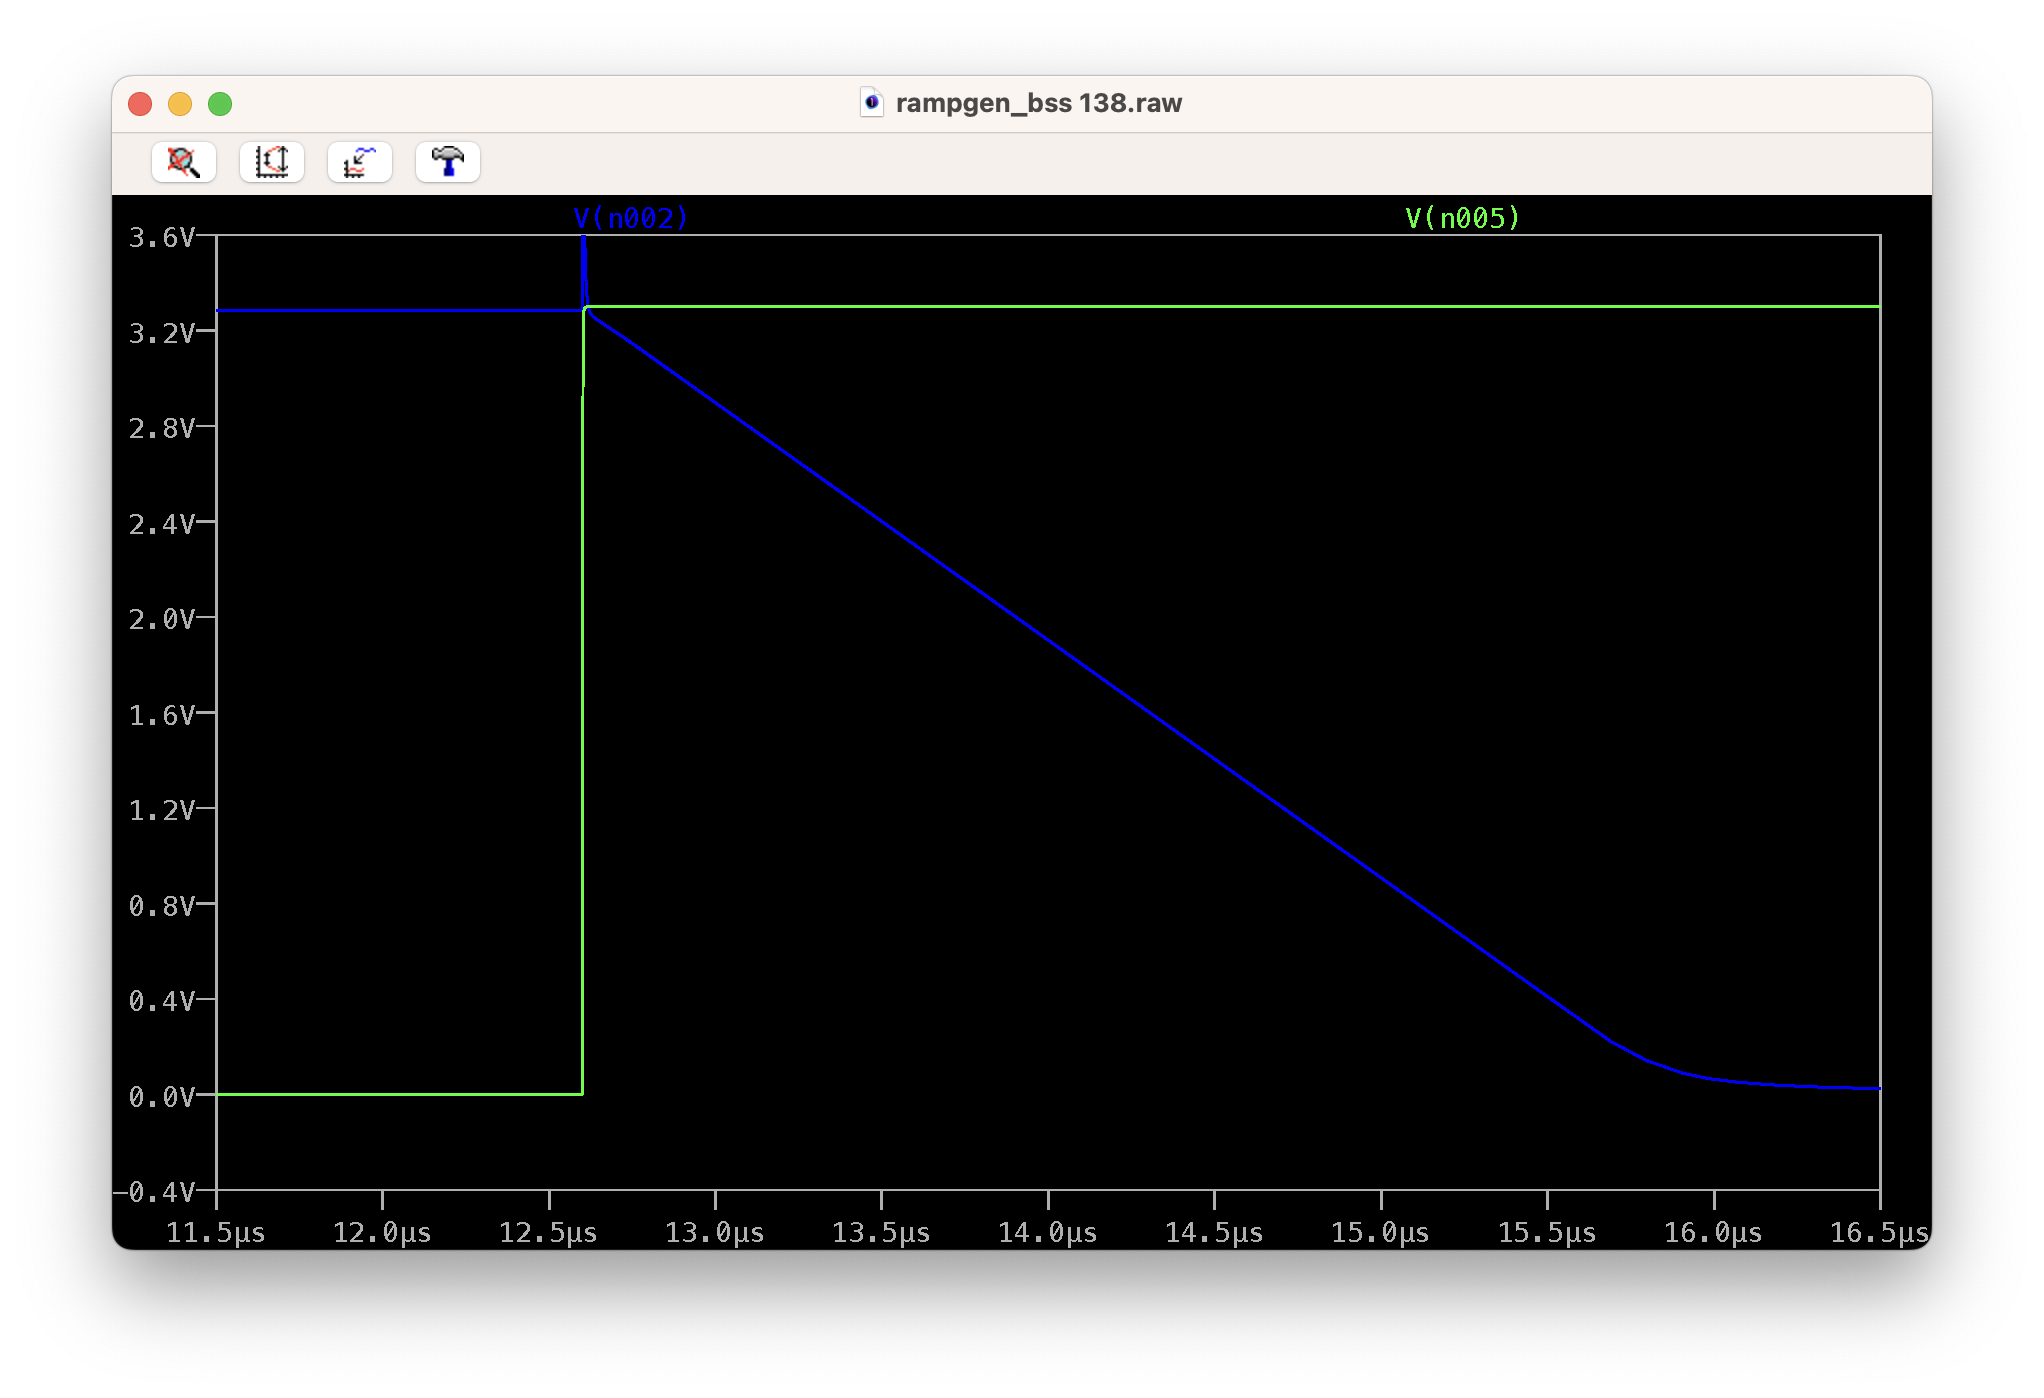
Task: Click the rampgen_bss 138.raw window title
Action: (x=1039, y=103)
